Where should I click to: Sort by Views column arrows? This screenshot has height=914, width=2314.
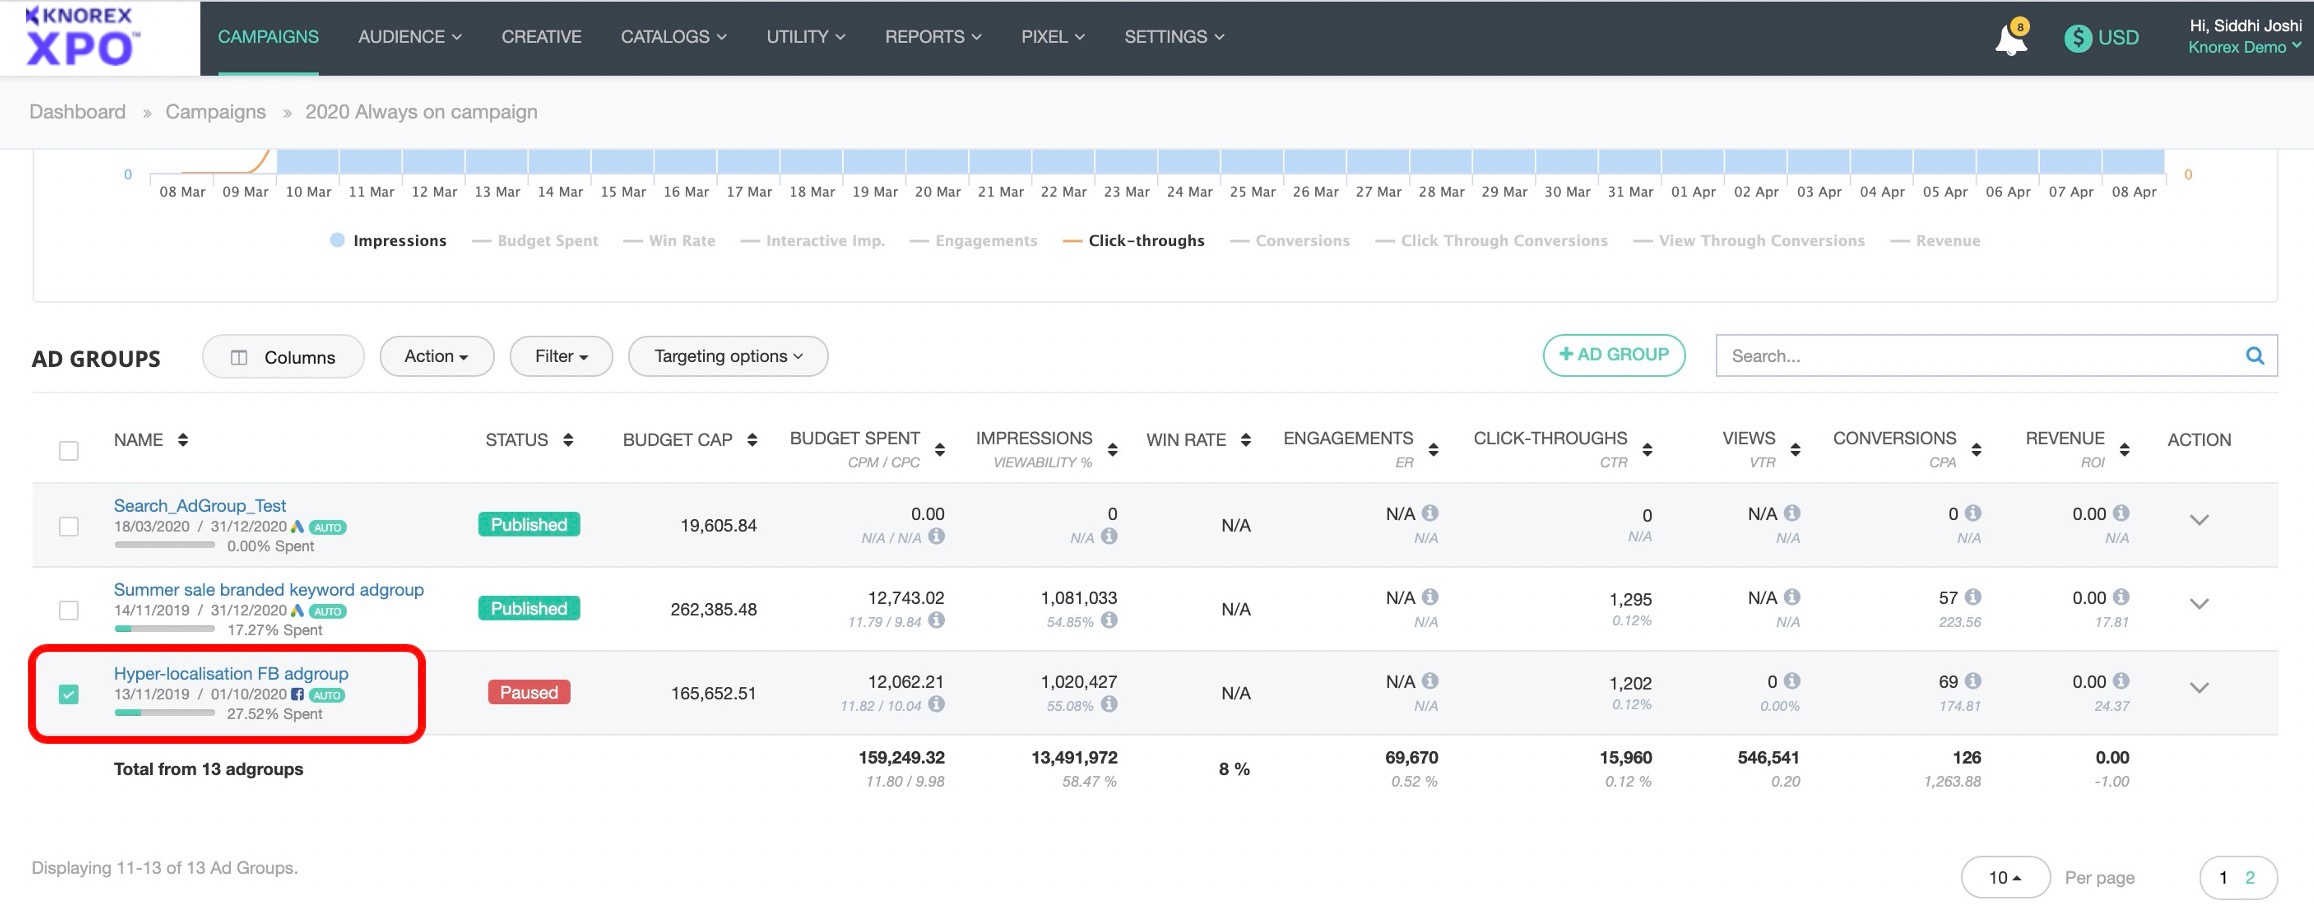1796,450
